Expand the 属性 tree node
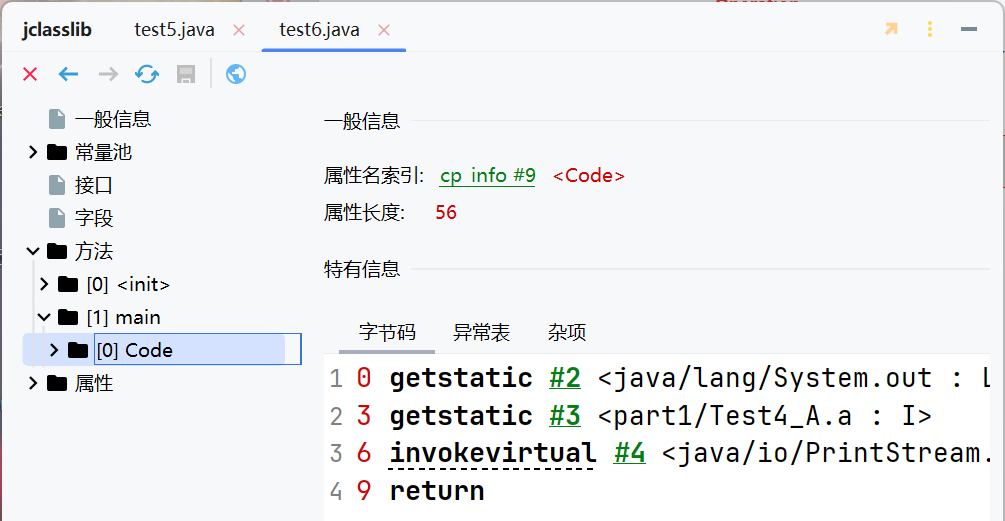1005x521 pixels. coord(33,383)
